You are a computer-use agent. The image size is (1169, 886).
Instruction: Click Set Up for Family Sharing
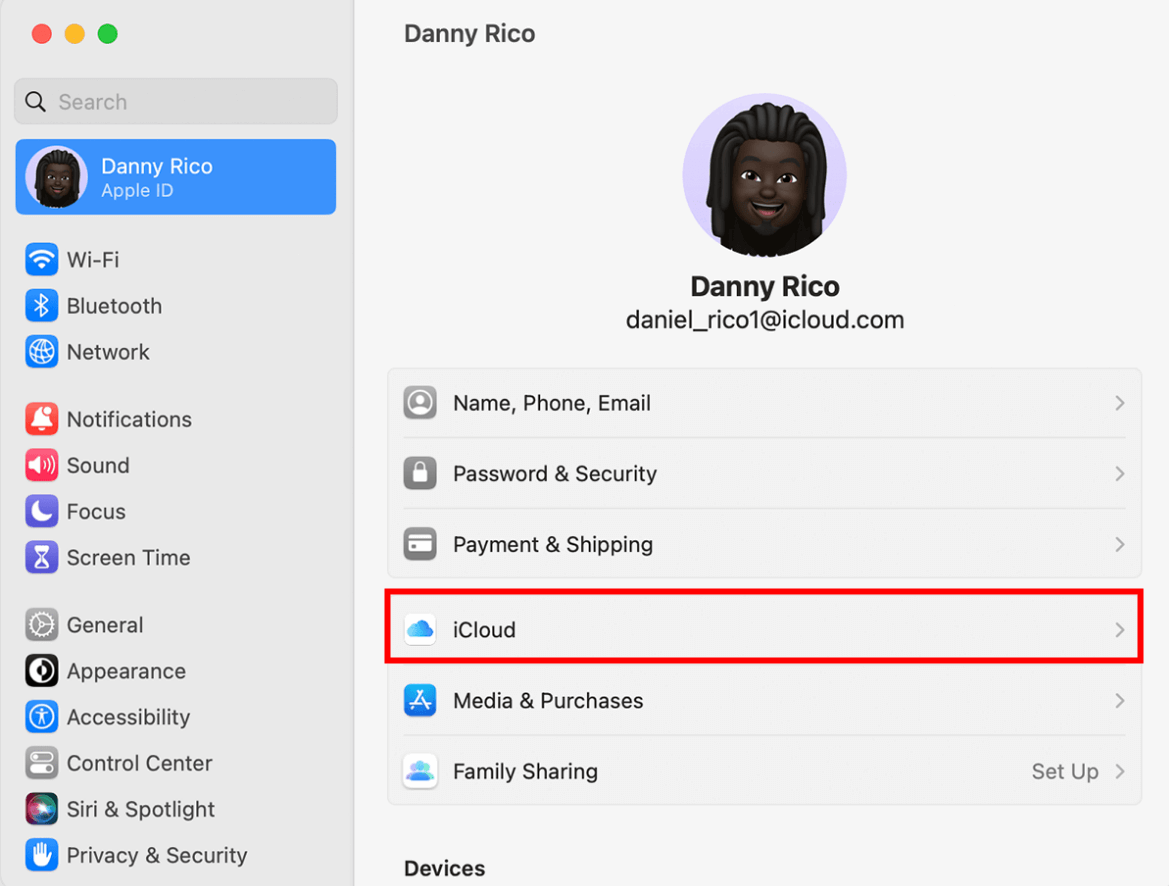click(x=1065, y=771)
